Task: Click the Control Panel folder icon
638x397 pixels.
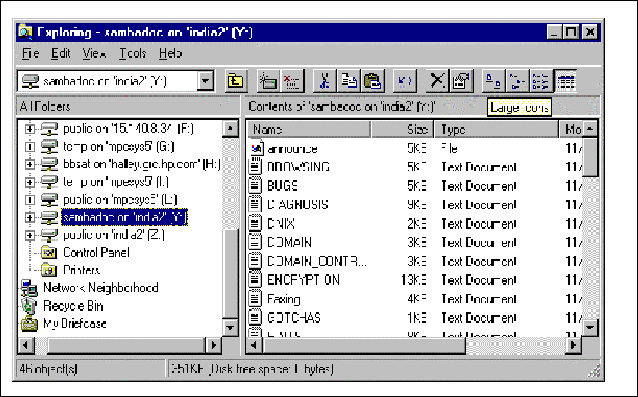Action: (x=49, y=253)
